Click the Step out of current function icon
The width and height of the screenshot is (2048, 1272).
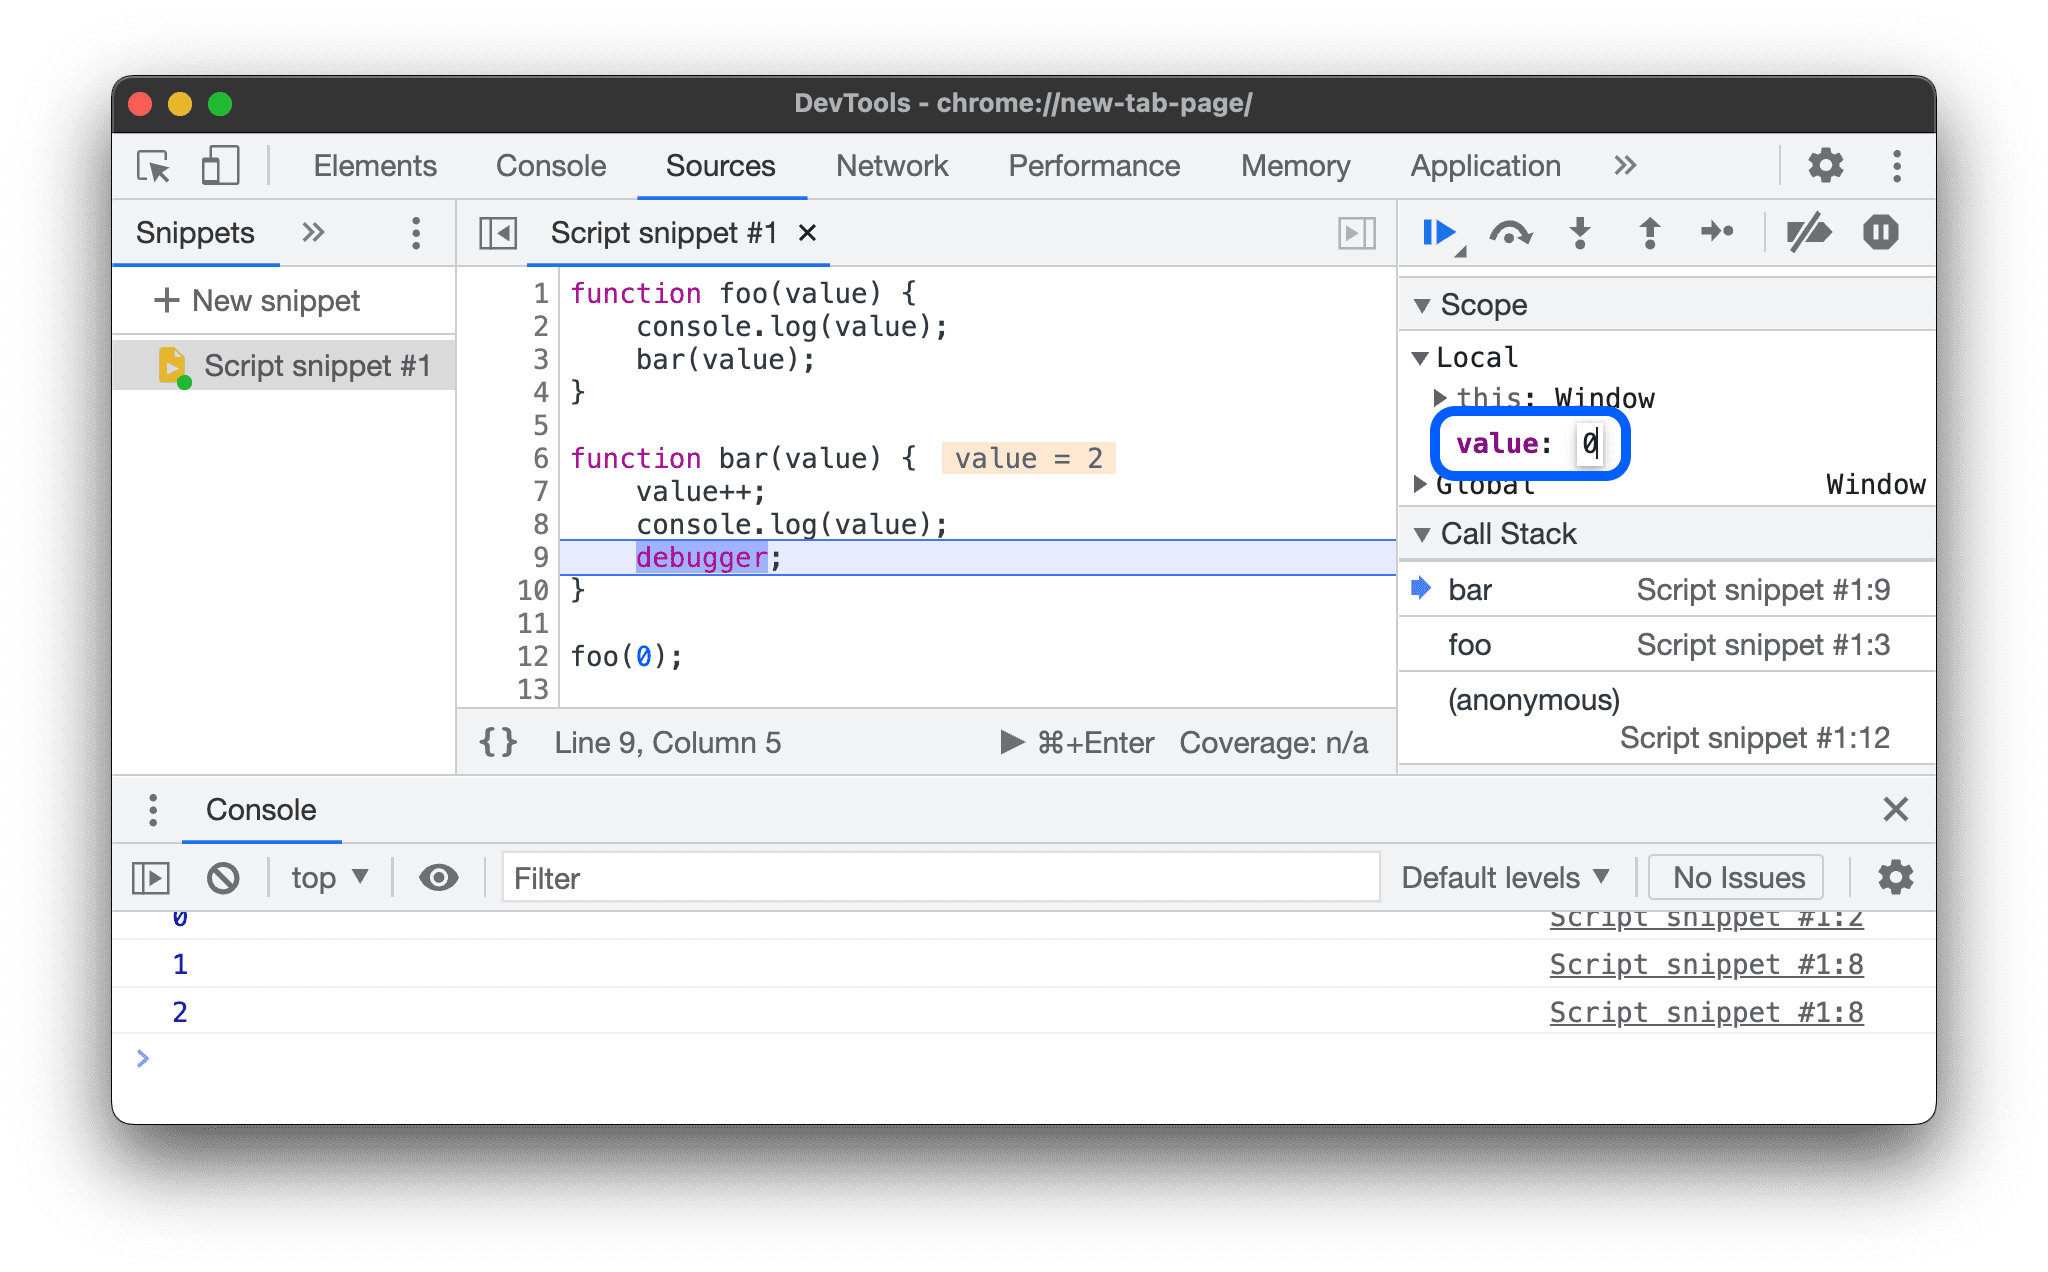[1650, 232]
